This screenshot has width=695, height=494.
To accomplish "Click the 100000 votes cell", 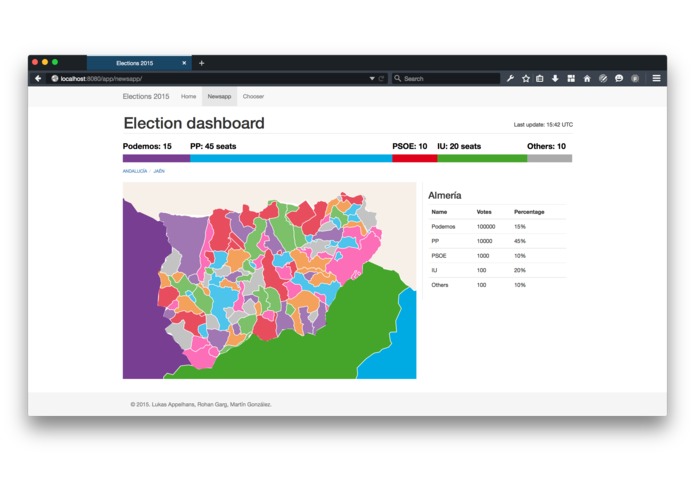I will 486,226.
